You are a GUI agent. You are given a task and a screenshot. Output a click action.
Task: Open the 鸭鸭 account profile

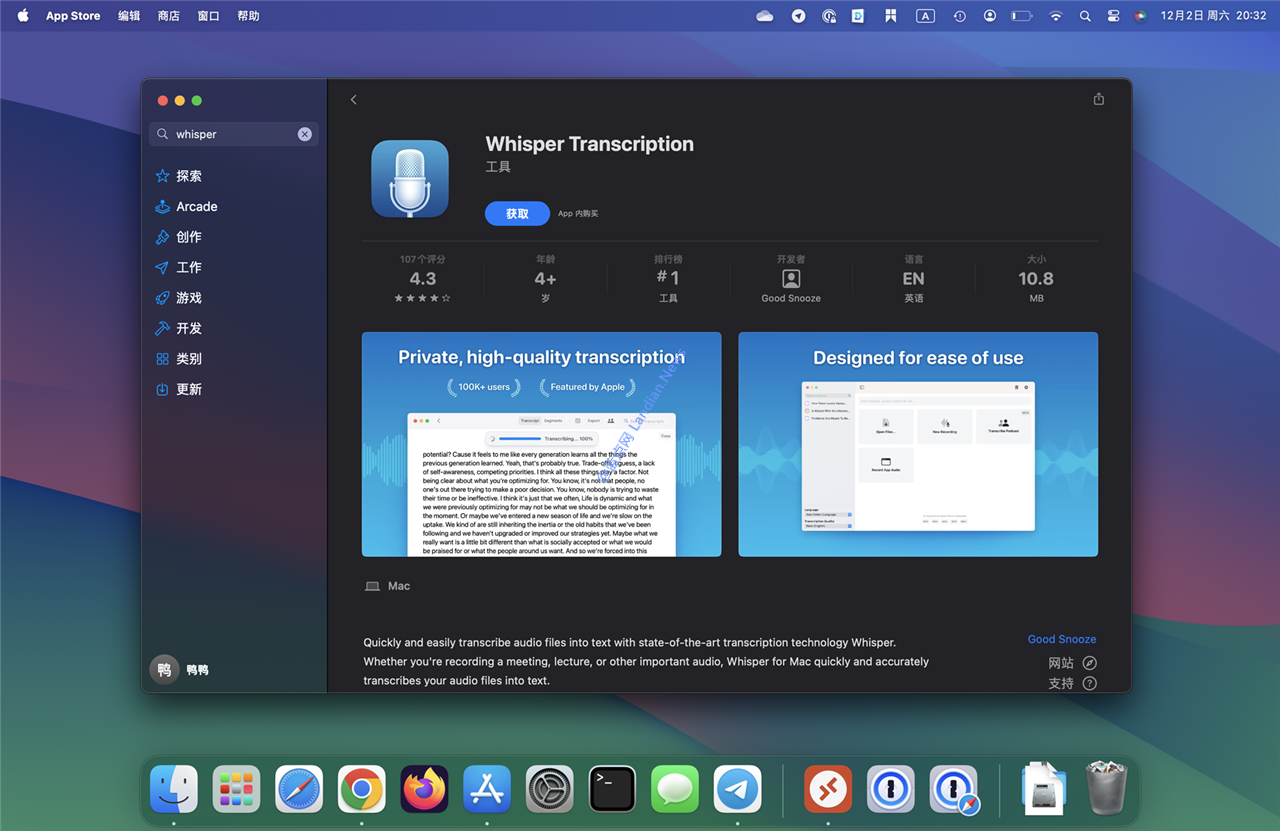coord(180,670)
